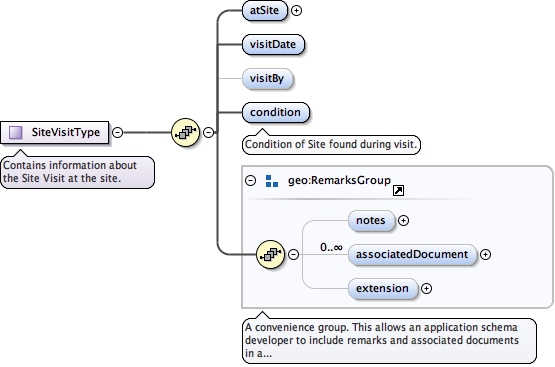Screen dimensions: 555x367
Task: Click the 'Condition of Site found during visit.' annotation
Action: [x=331, y=144]
